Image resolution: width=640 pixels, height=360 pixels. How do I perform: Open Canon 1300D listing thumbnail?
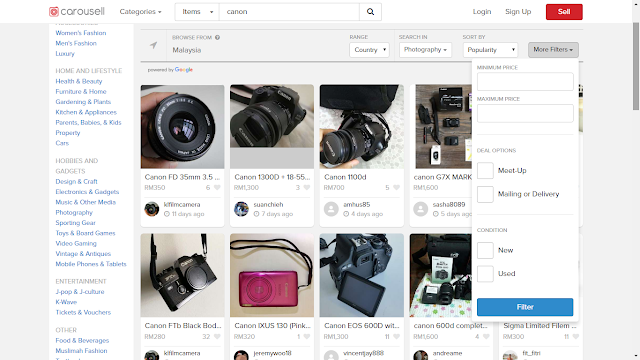click(x=272, y=127)
